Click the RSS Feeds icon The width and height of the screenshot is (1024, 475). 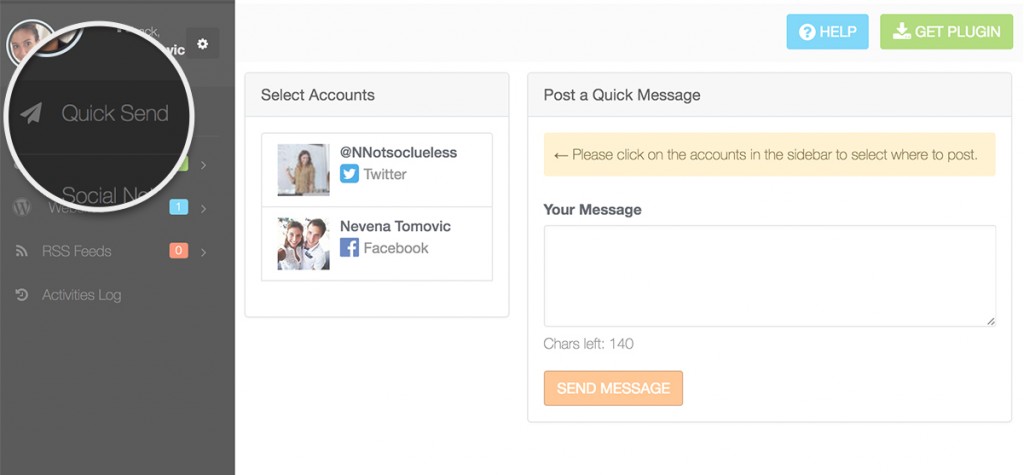(x=21, y=251)
